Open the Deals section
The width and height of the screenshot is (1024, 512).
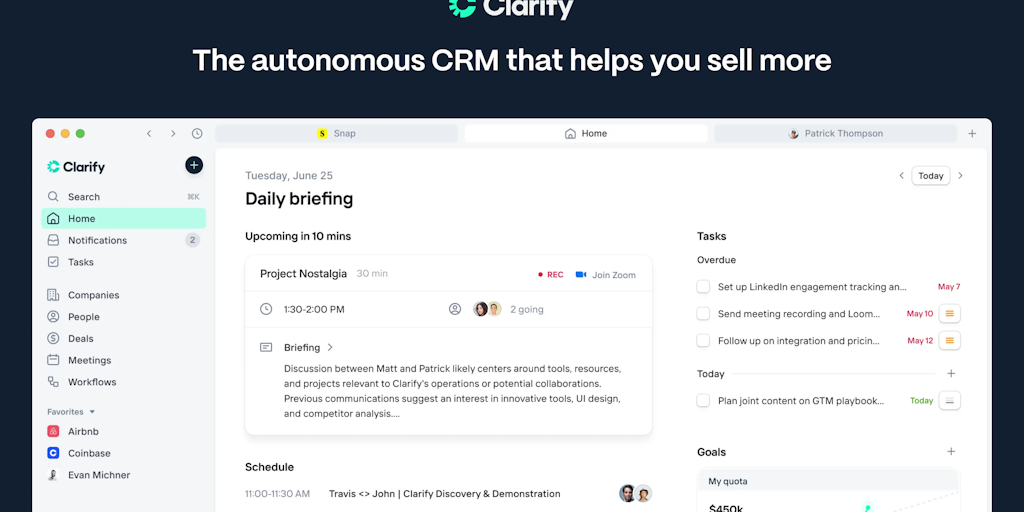pyautogui.click(x=123, y=338)
